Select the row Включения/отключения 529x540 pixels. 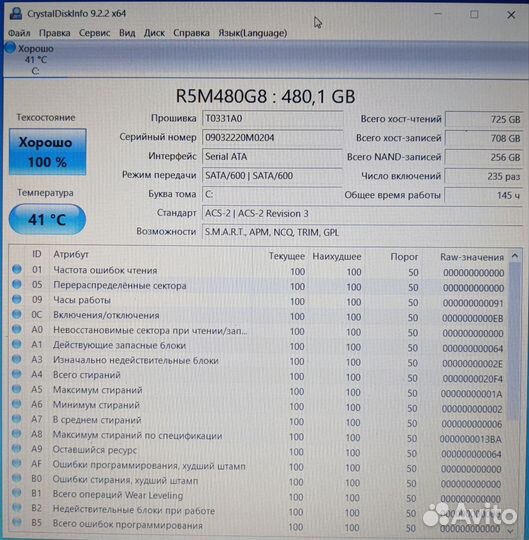pyautogui.click(x=258, y=316)
